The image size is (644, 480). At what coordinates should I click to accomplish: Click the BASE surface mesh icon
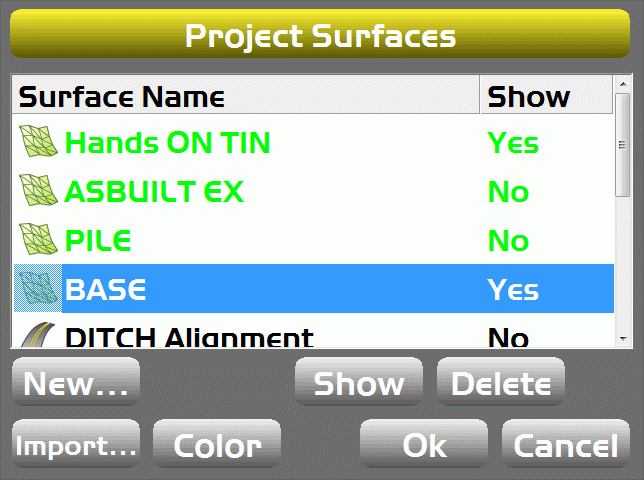[39, 290]
